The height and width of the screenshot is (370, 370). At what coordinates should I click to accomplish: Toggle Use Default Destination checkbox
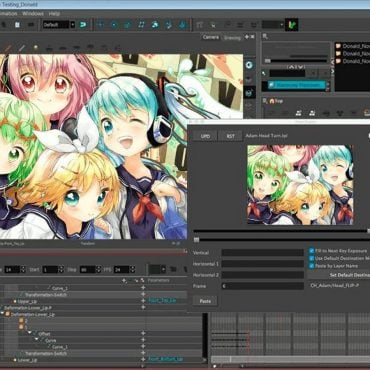point(312,258)
